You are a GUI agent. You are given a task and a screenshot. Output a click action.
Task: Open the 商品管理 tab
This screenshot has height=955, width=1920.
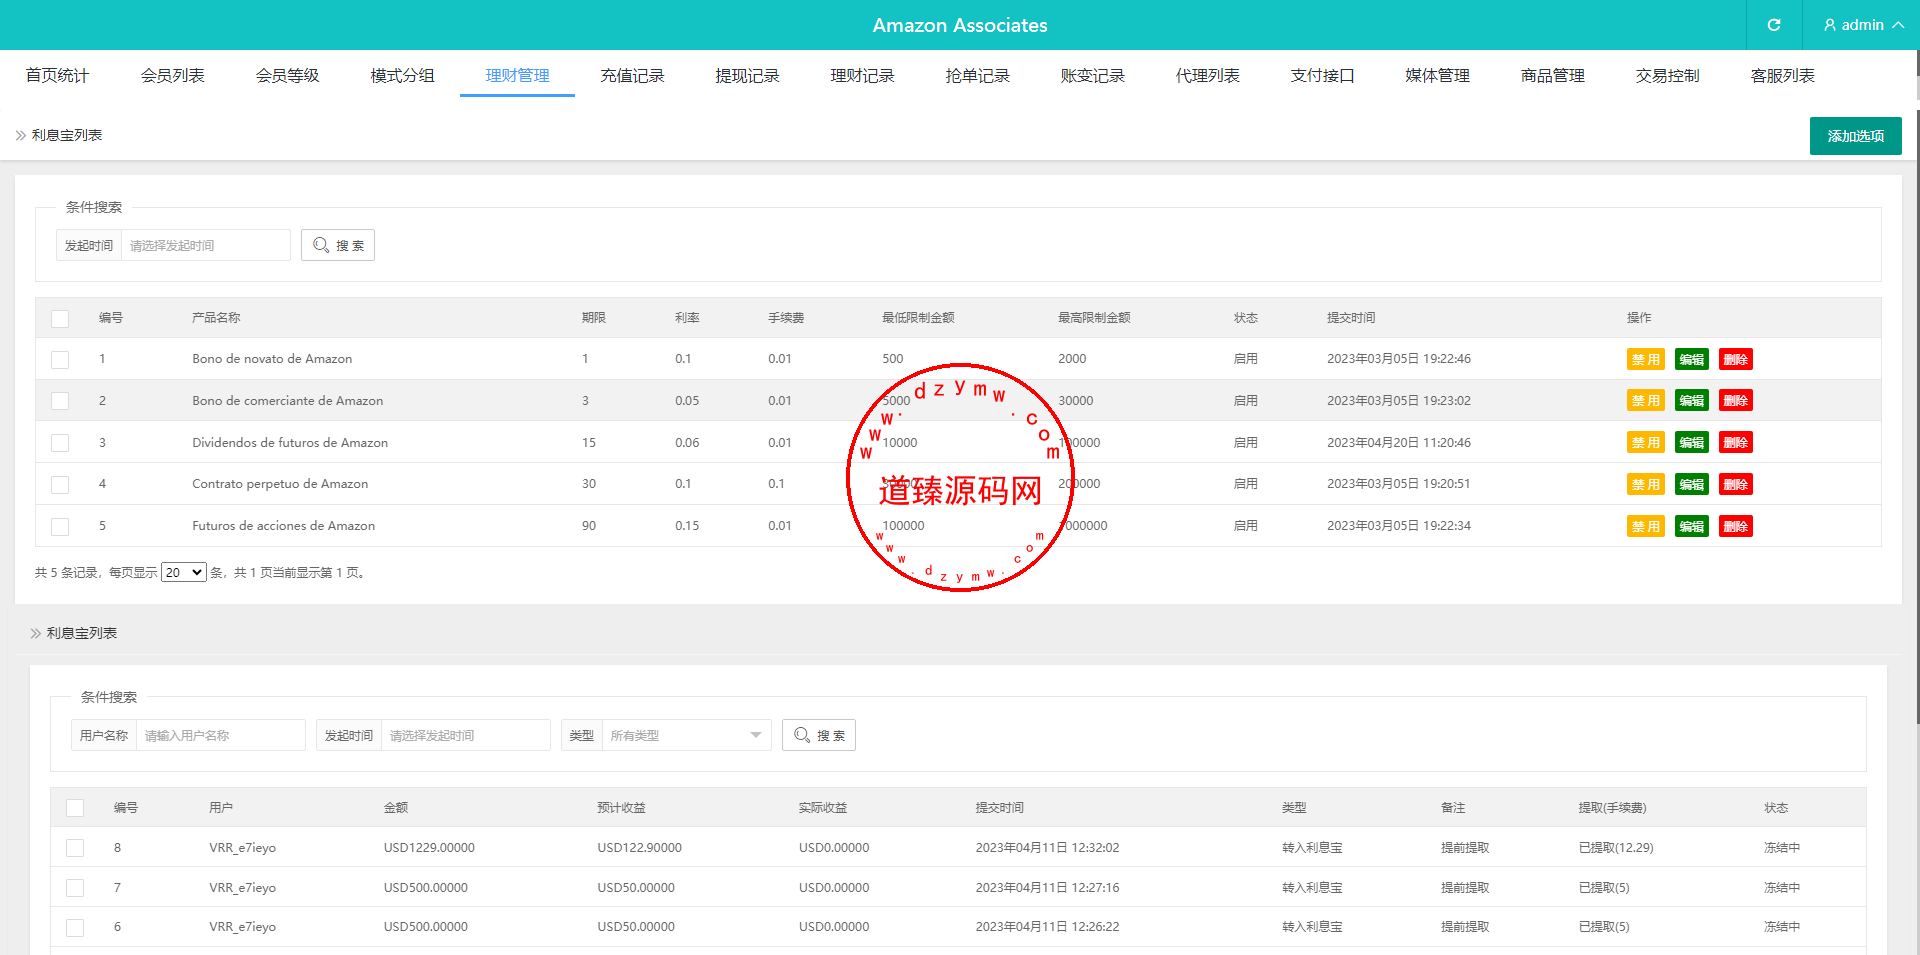[1552, 76]
